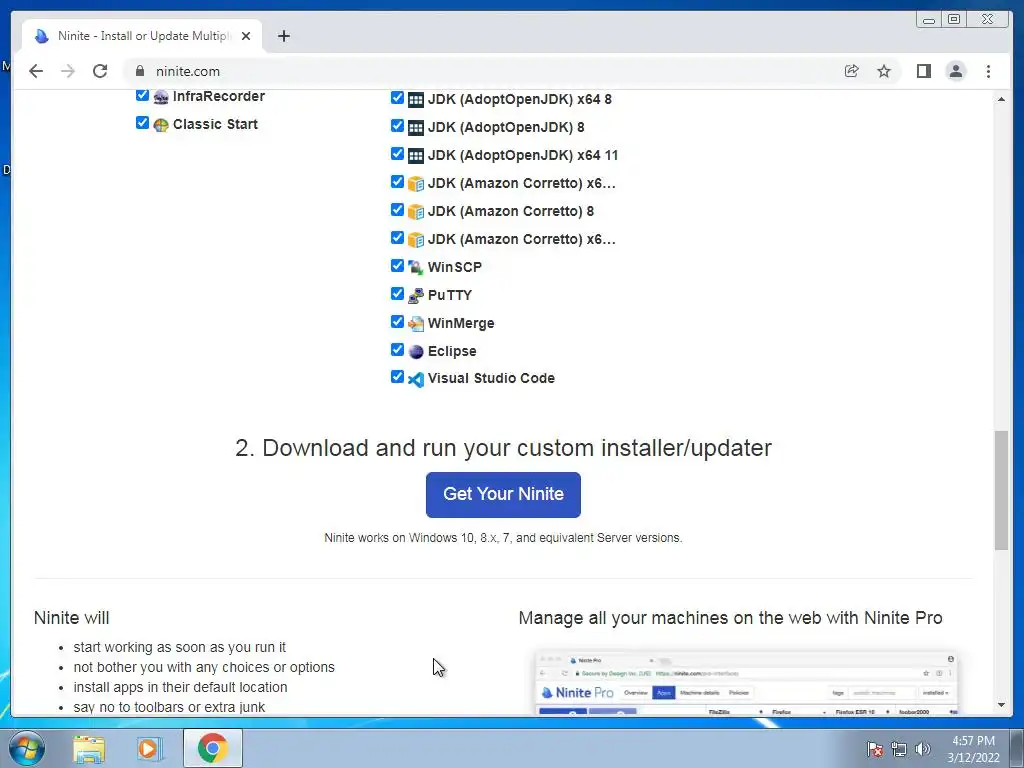Click the Classic Start app icon
The width and height of the screenshot is (1024, 768).
[x=161, y=125]
